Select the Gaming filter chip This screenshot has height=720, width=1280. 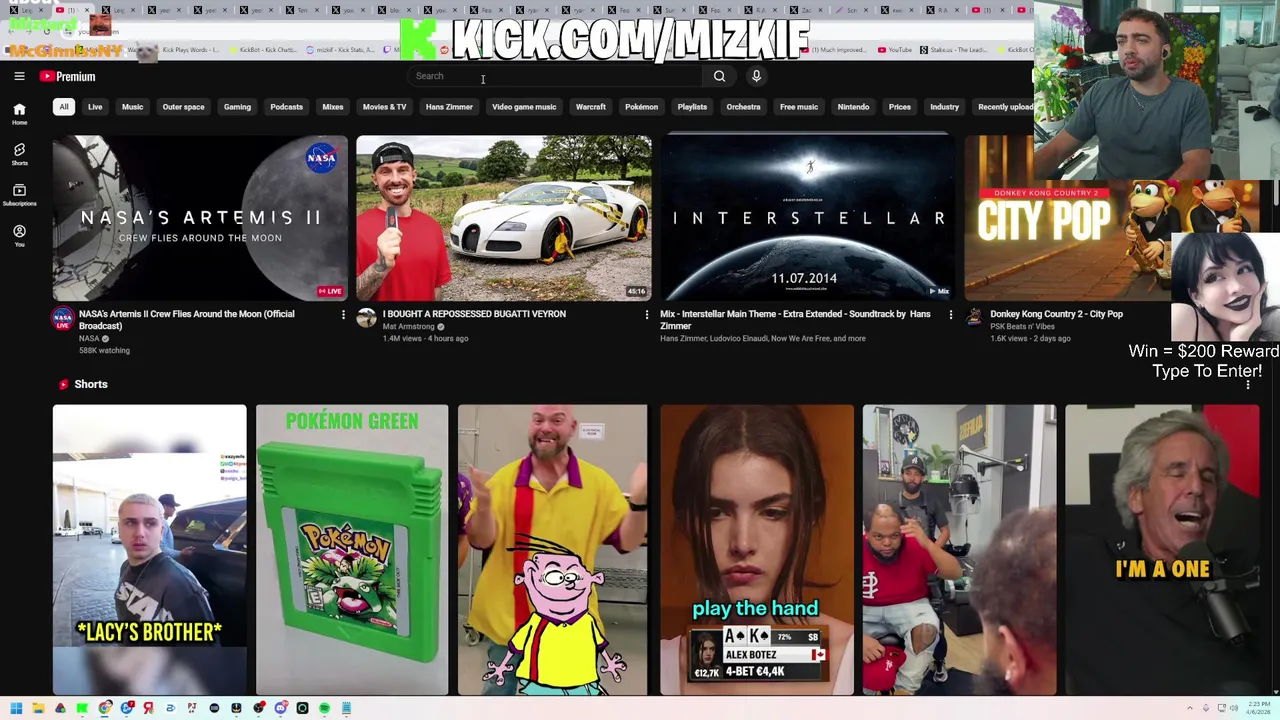tap(237, 107)
